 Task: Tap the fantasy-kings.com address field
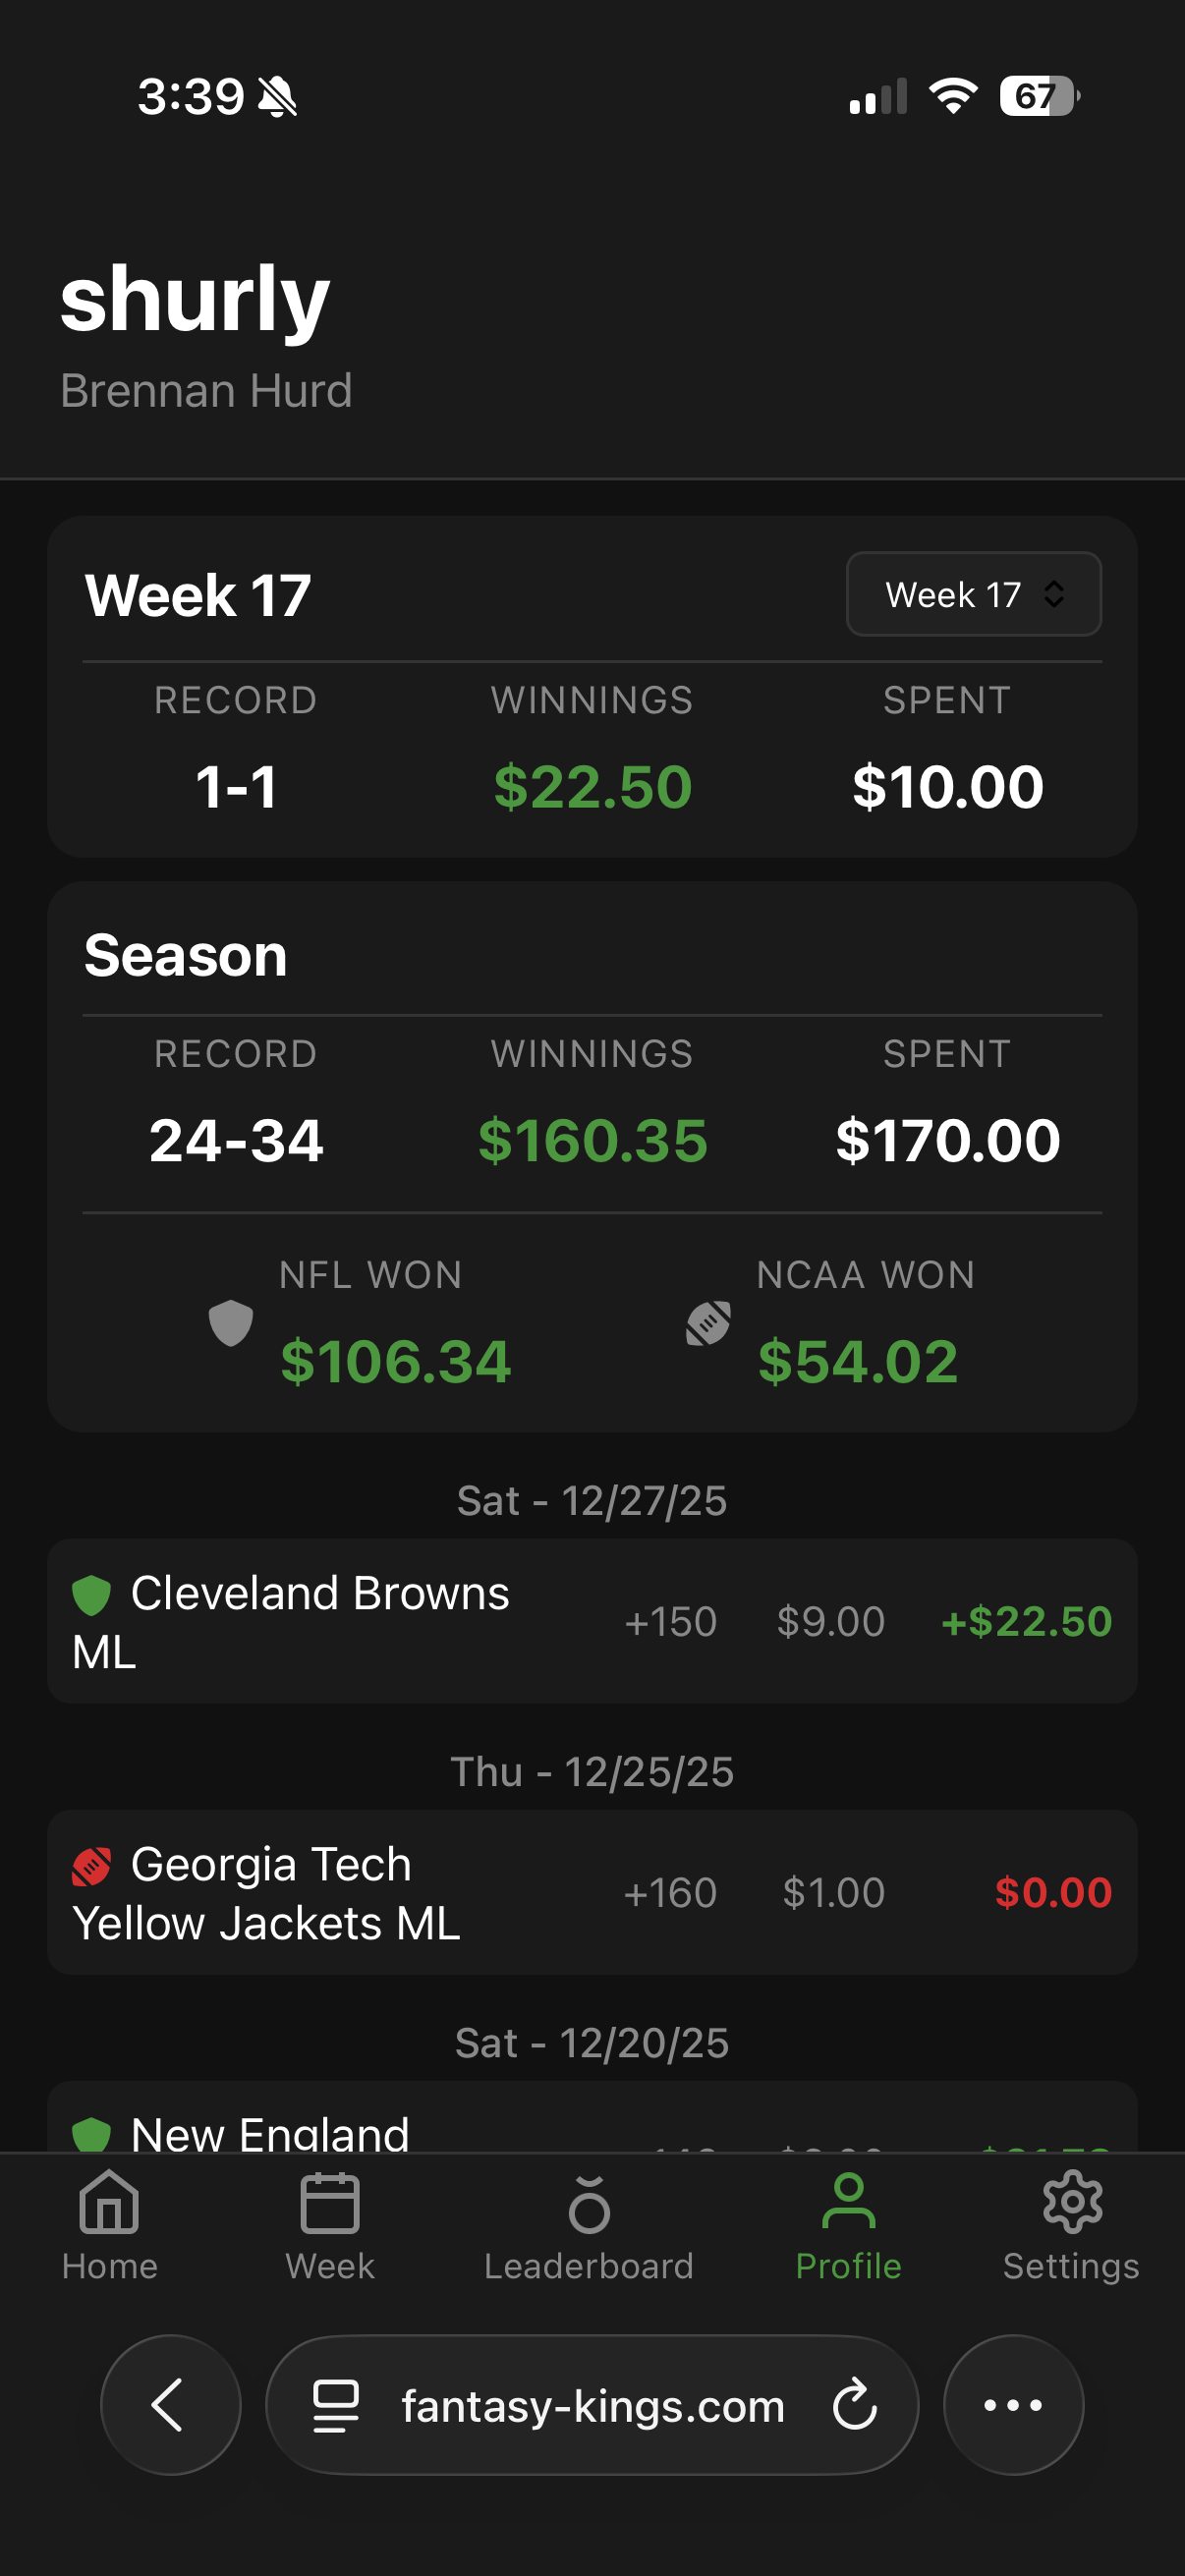(592, 2405)
